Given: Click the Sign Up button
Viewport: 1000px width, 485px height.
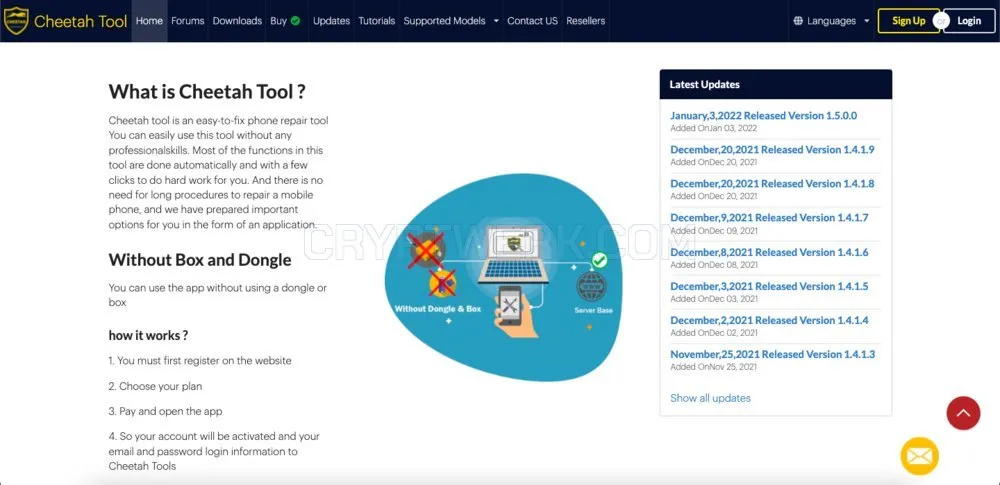Looking at the screenshot, I should (x=908, y=20).
